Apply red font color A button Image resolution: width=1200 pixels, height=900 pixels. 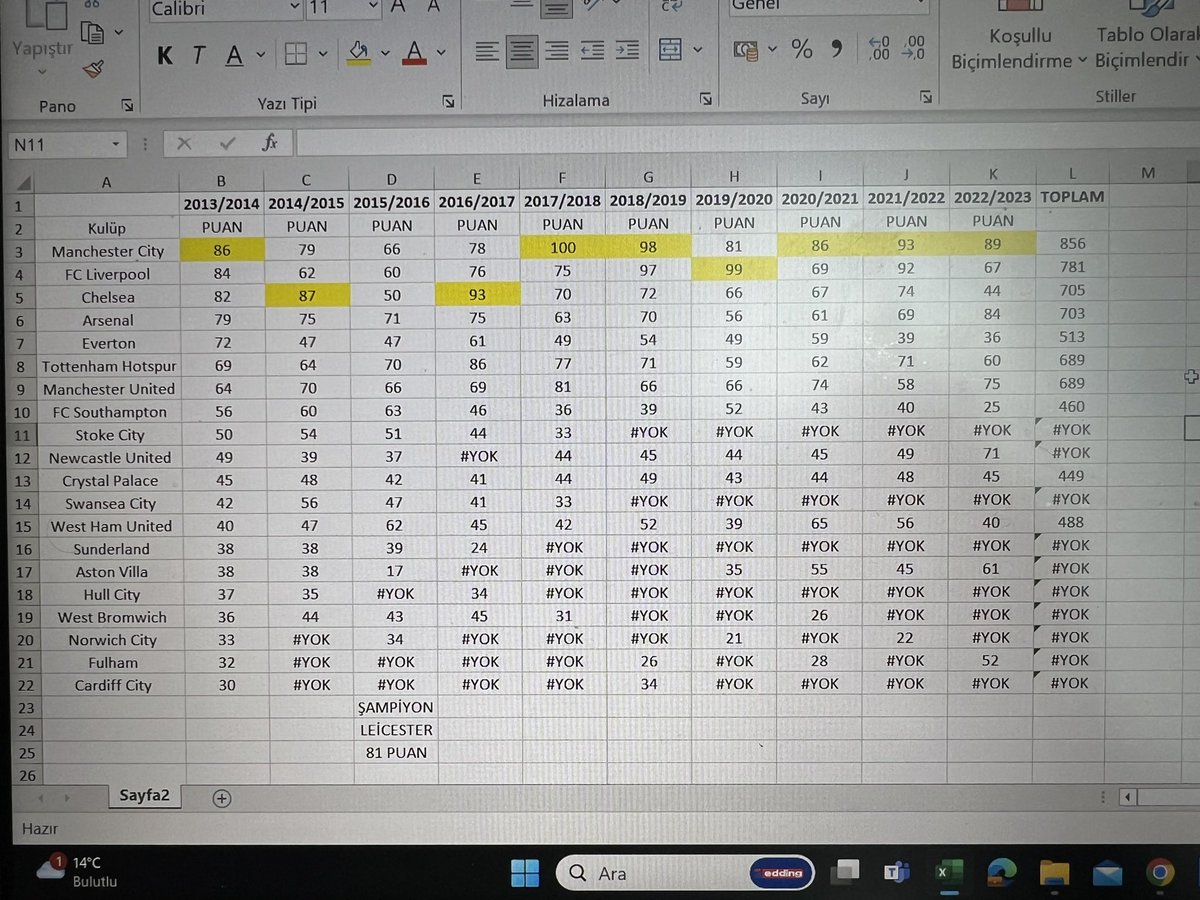[x=416, y=52]
